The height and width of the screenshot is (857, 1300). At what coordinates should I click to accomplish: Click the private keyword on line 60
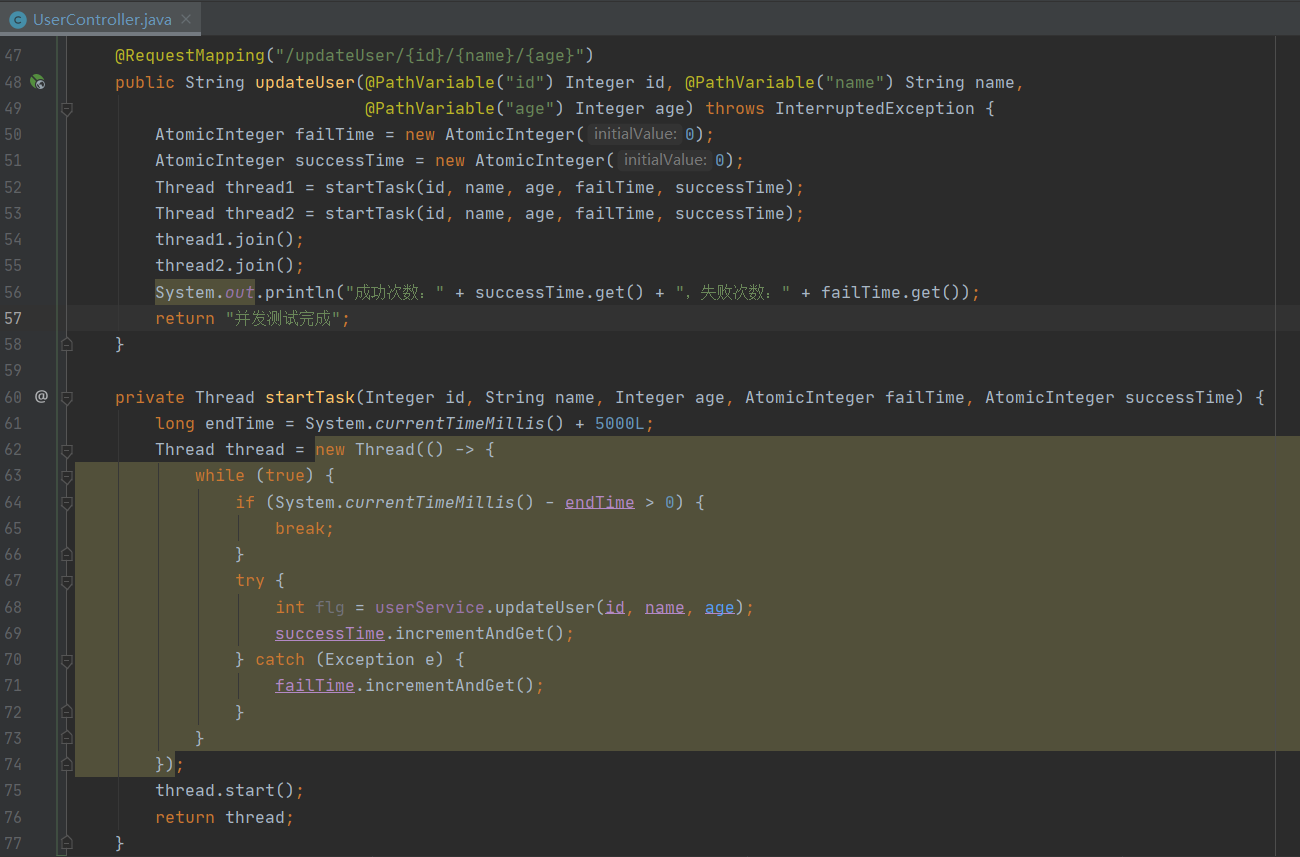tap(150, 397)
